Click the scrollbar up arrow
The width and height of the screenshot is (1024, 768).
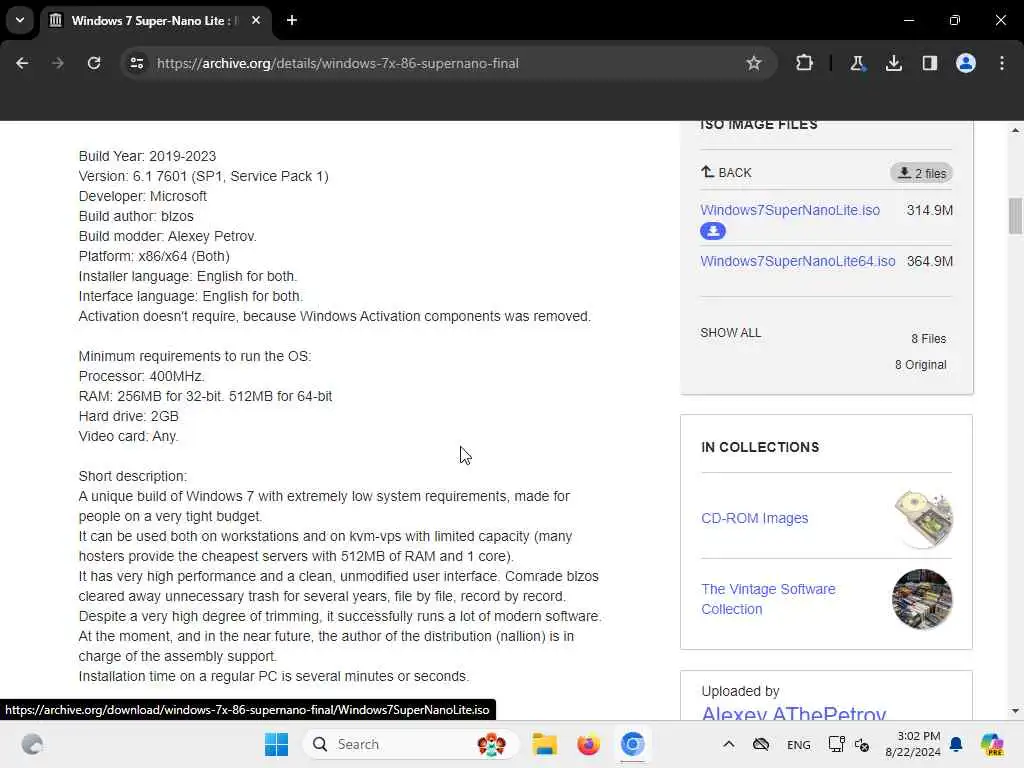tap(1015, 130)
